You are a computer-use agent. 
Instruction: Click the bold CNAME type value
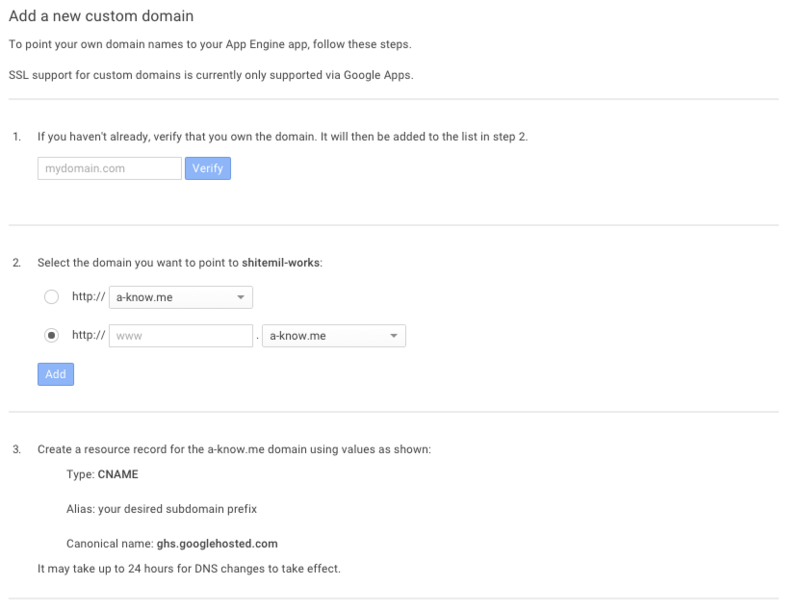pyautogui.click(x=118, y=474)
